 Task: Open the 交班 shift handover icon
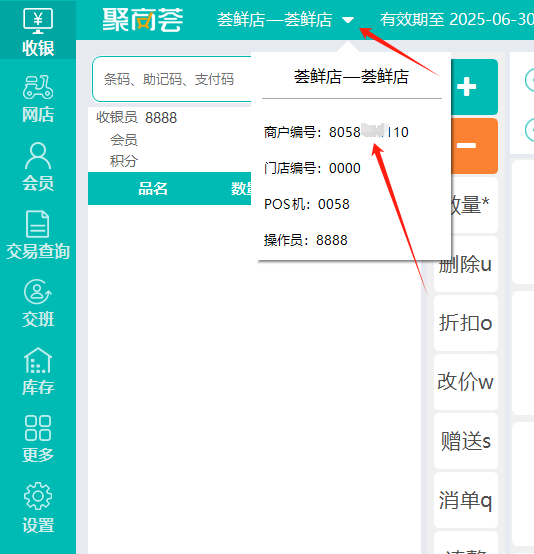38,303
